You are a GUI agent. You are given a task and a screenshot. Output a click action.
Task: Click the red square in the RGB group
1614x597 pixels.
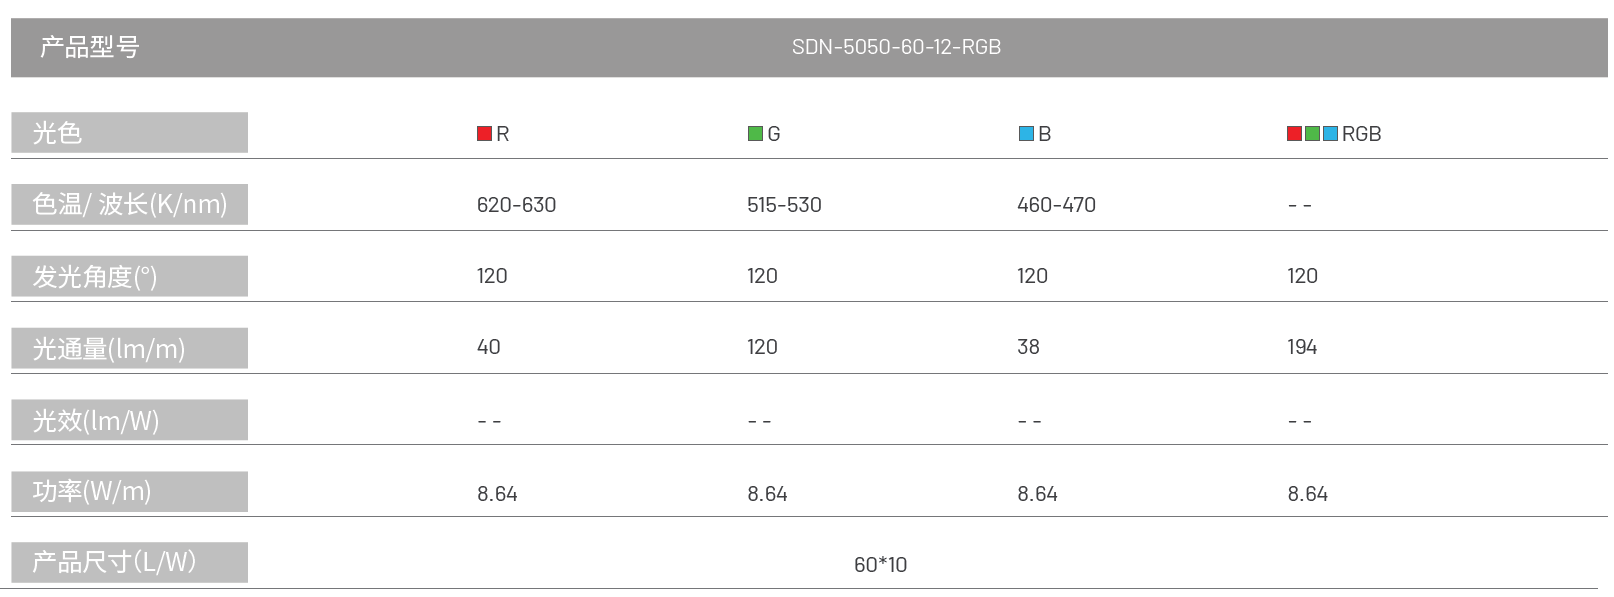(1295, 134)
